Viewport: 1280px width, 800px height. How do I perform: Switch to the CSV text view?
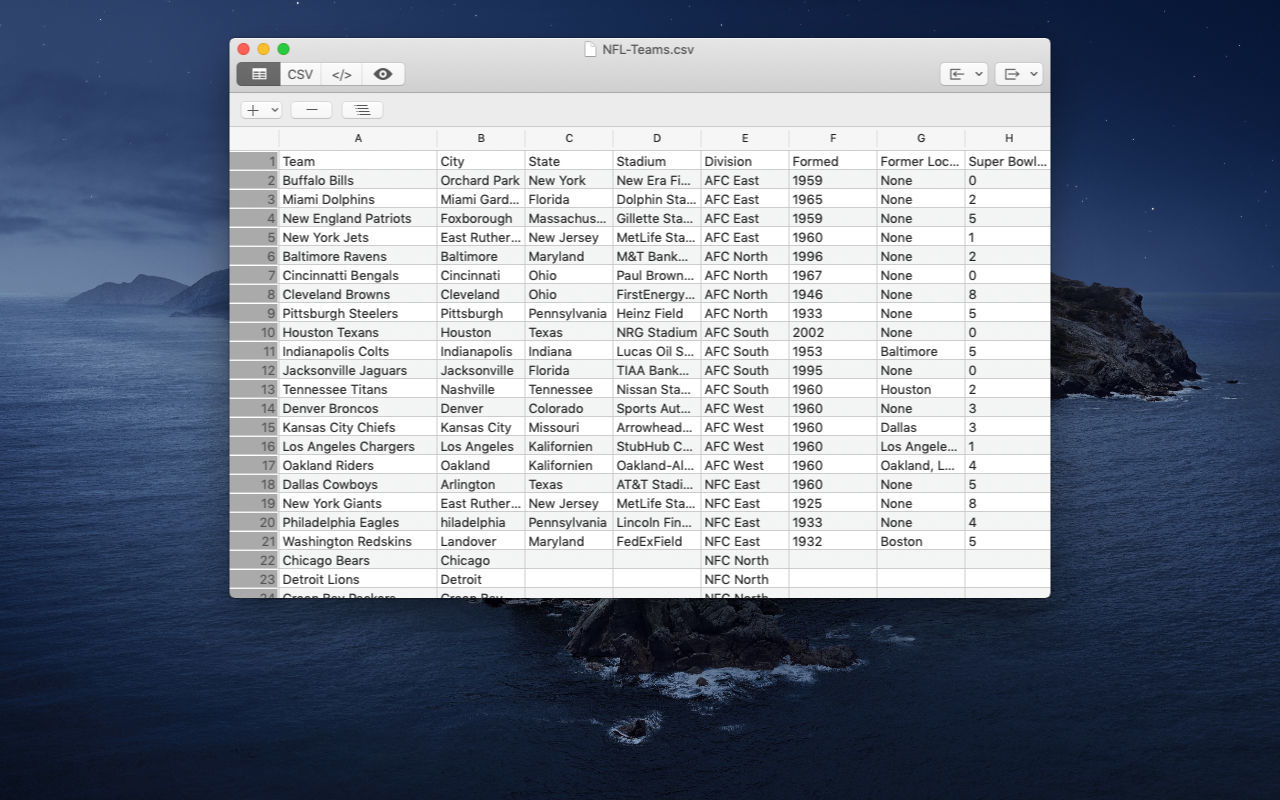coord(300,74)
